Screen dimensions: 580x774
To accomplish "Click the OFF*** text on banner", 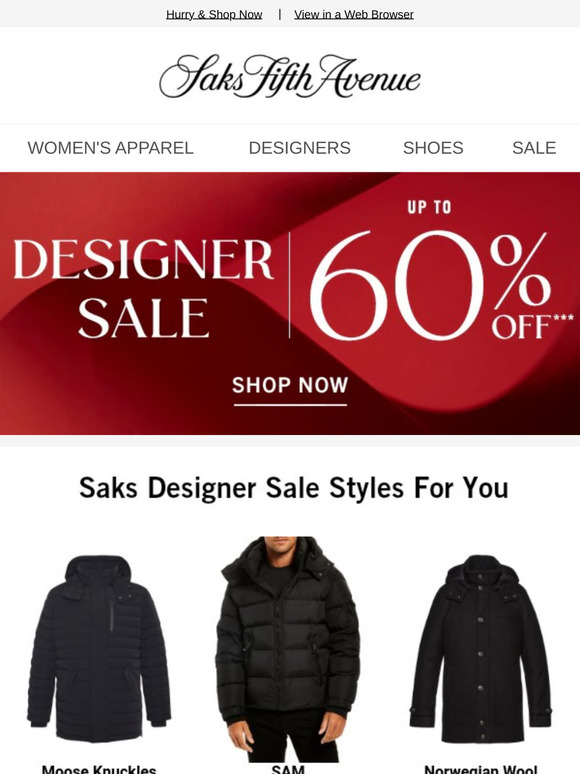I will (532, 327).
